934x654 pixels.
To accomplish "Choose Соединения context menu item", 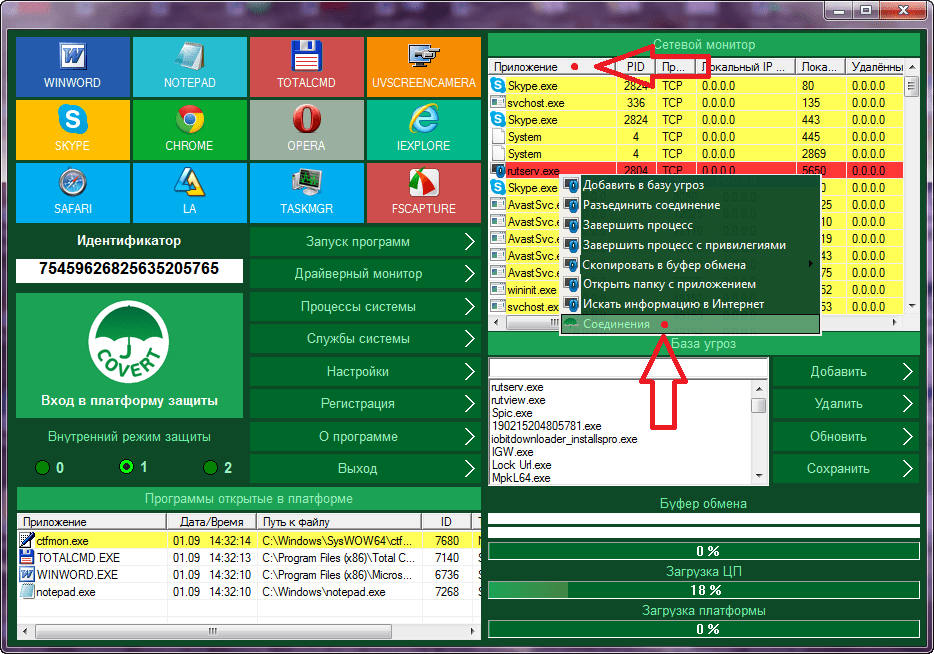I will (x=690, y=324).
